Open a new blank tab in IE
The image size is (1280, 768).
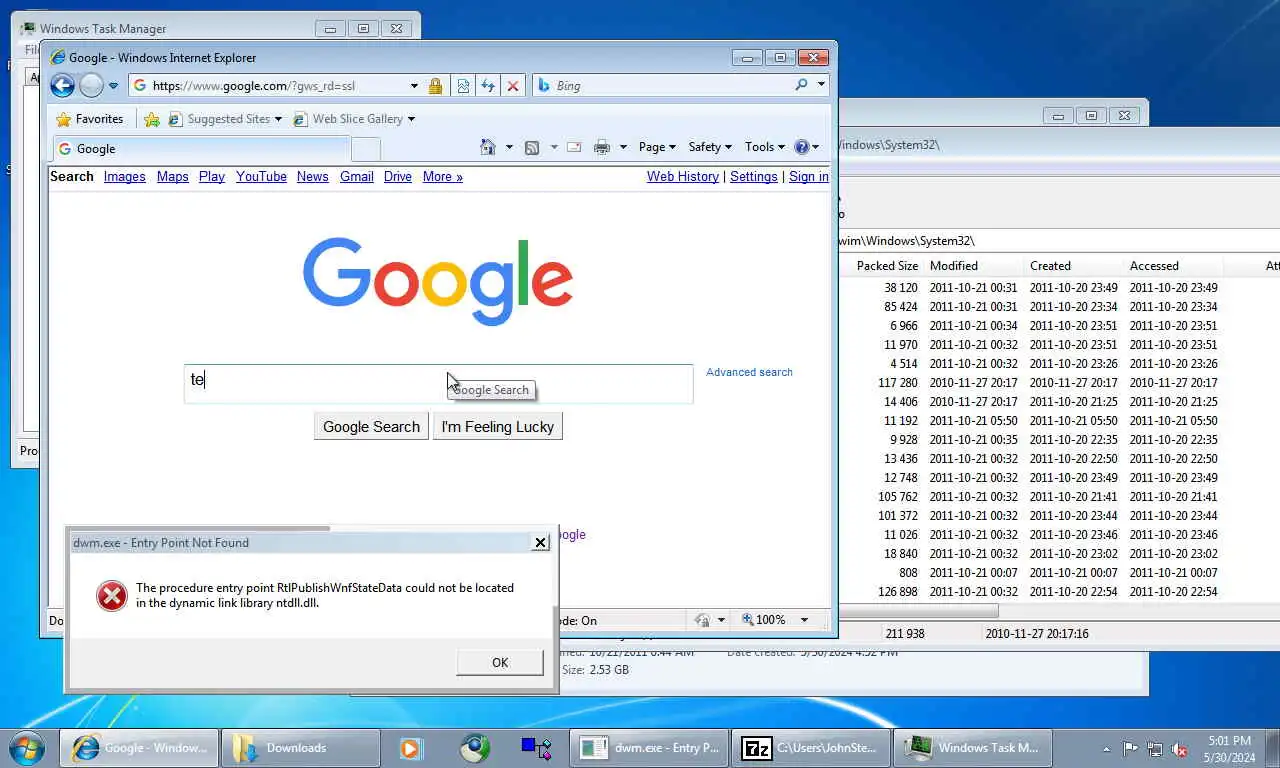pyautogui.click(x=366, y=149)
